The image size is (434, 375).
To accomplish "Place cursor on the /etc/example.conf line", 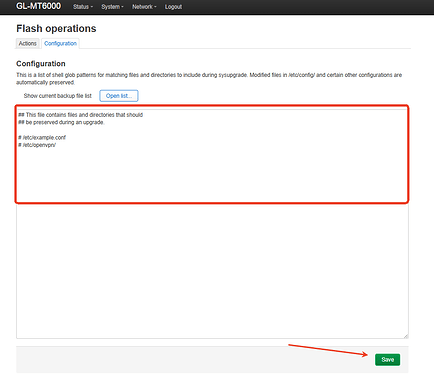I will pyautogui.click(x=42, y=137).
